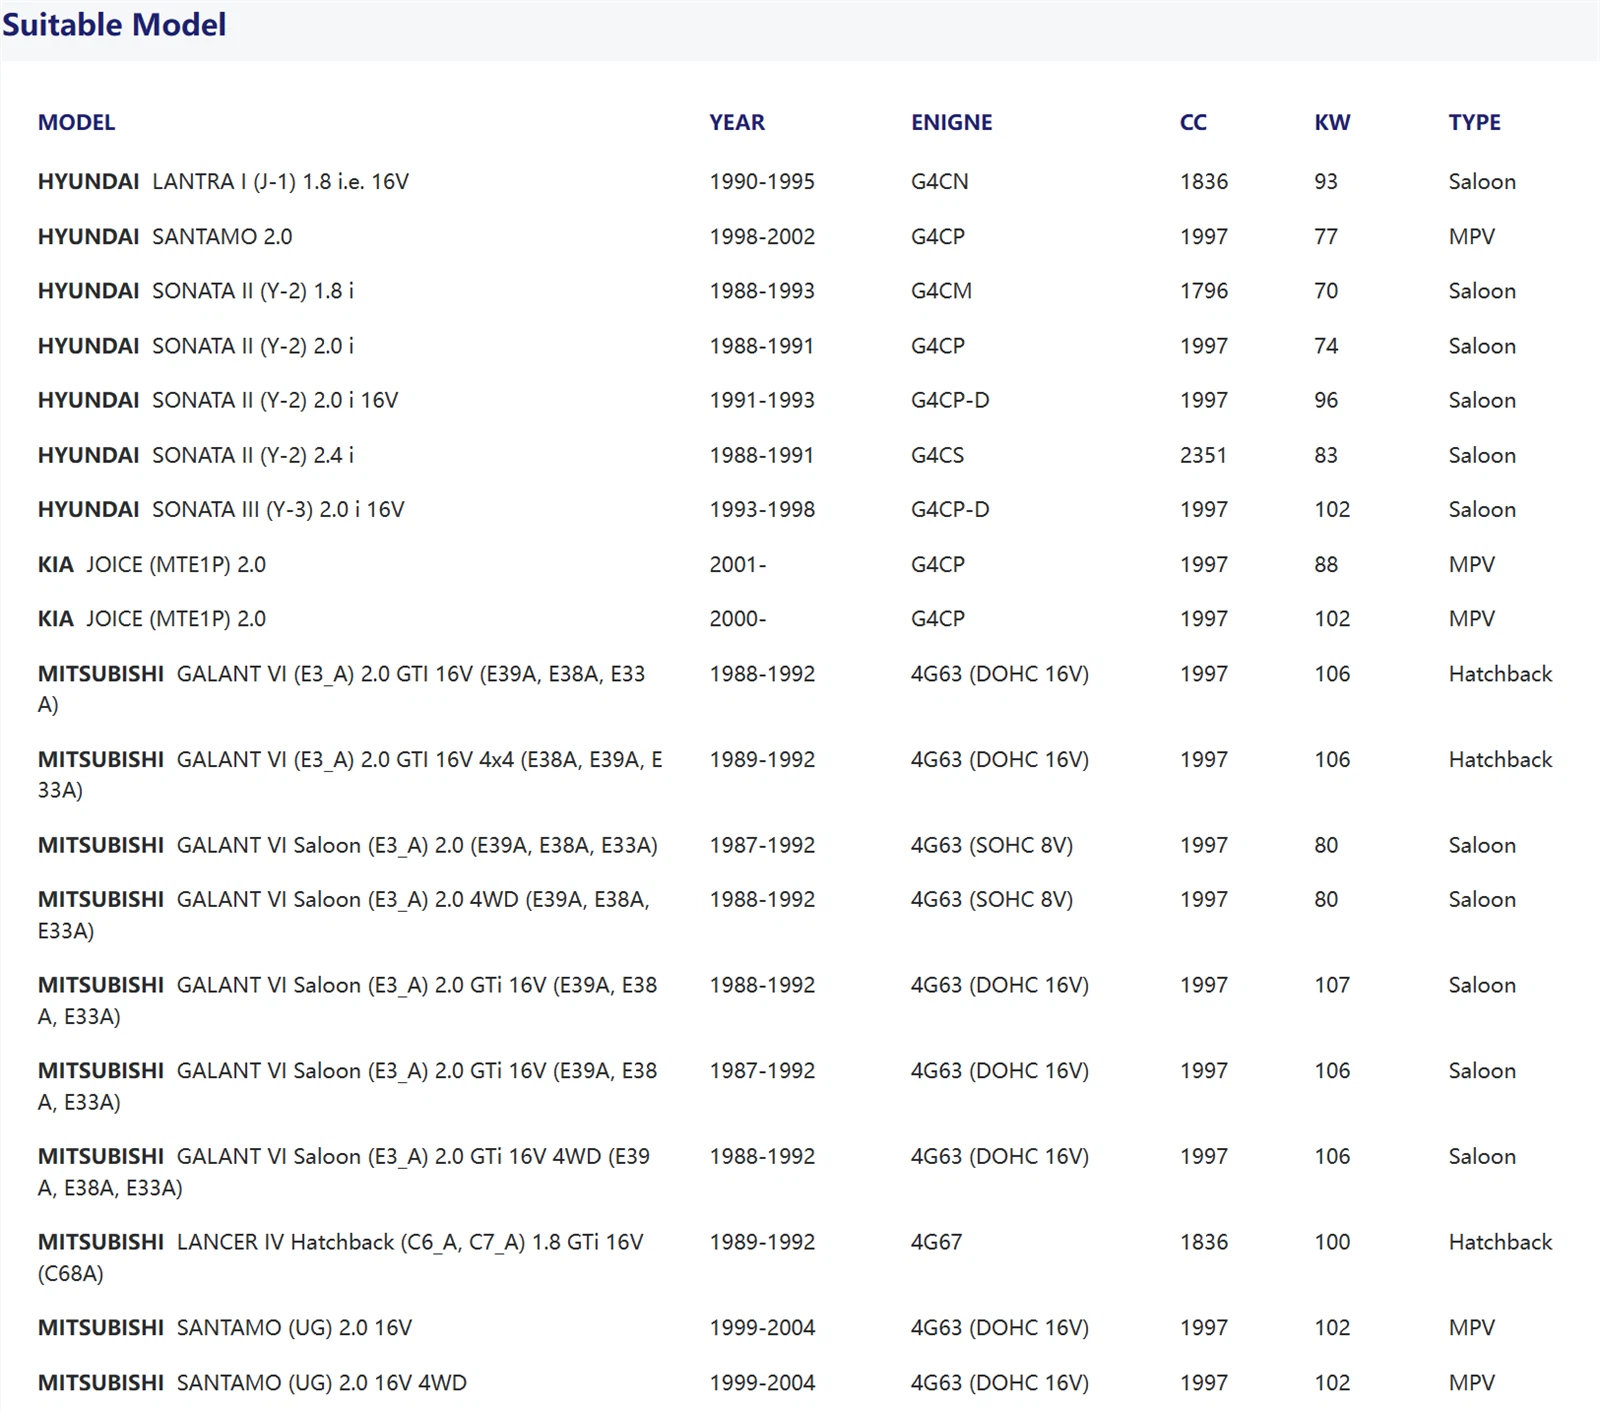Click engine code G4CN
The image size is (1600, 1412).
coord(939,181)
